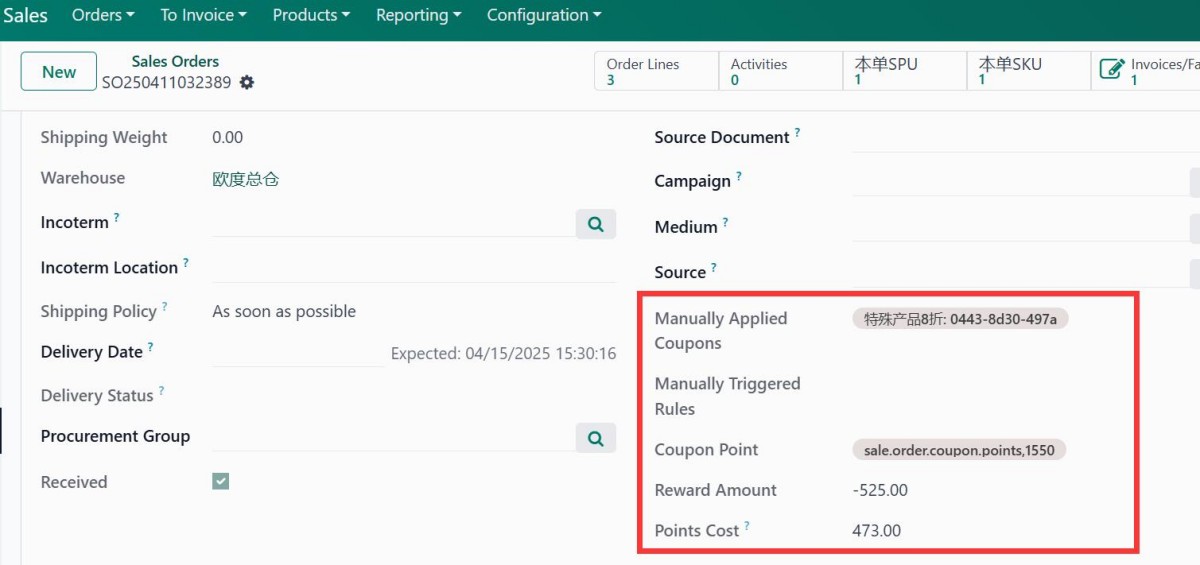This screenshot has height=565, width=1200.
Task: Toggle the Received checkbox
Action: point(221,482)
